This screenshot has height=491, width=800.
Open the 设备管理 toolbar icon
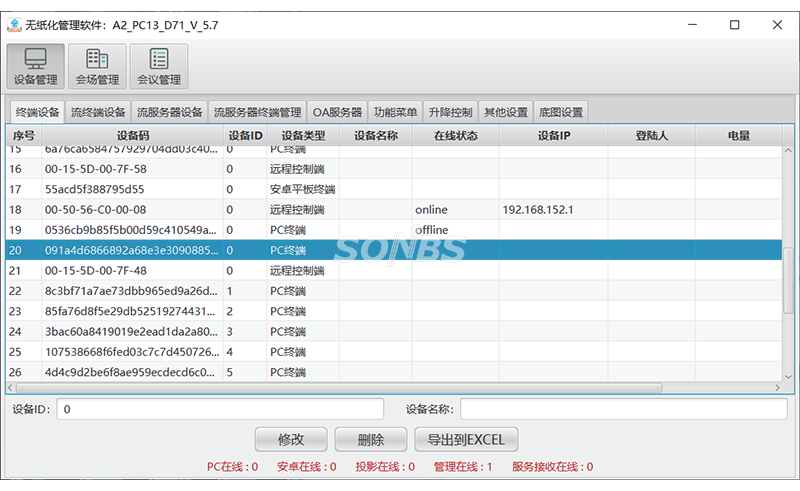click(x=36, y=66)
